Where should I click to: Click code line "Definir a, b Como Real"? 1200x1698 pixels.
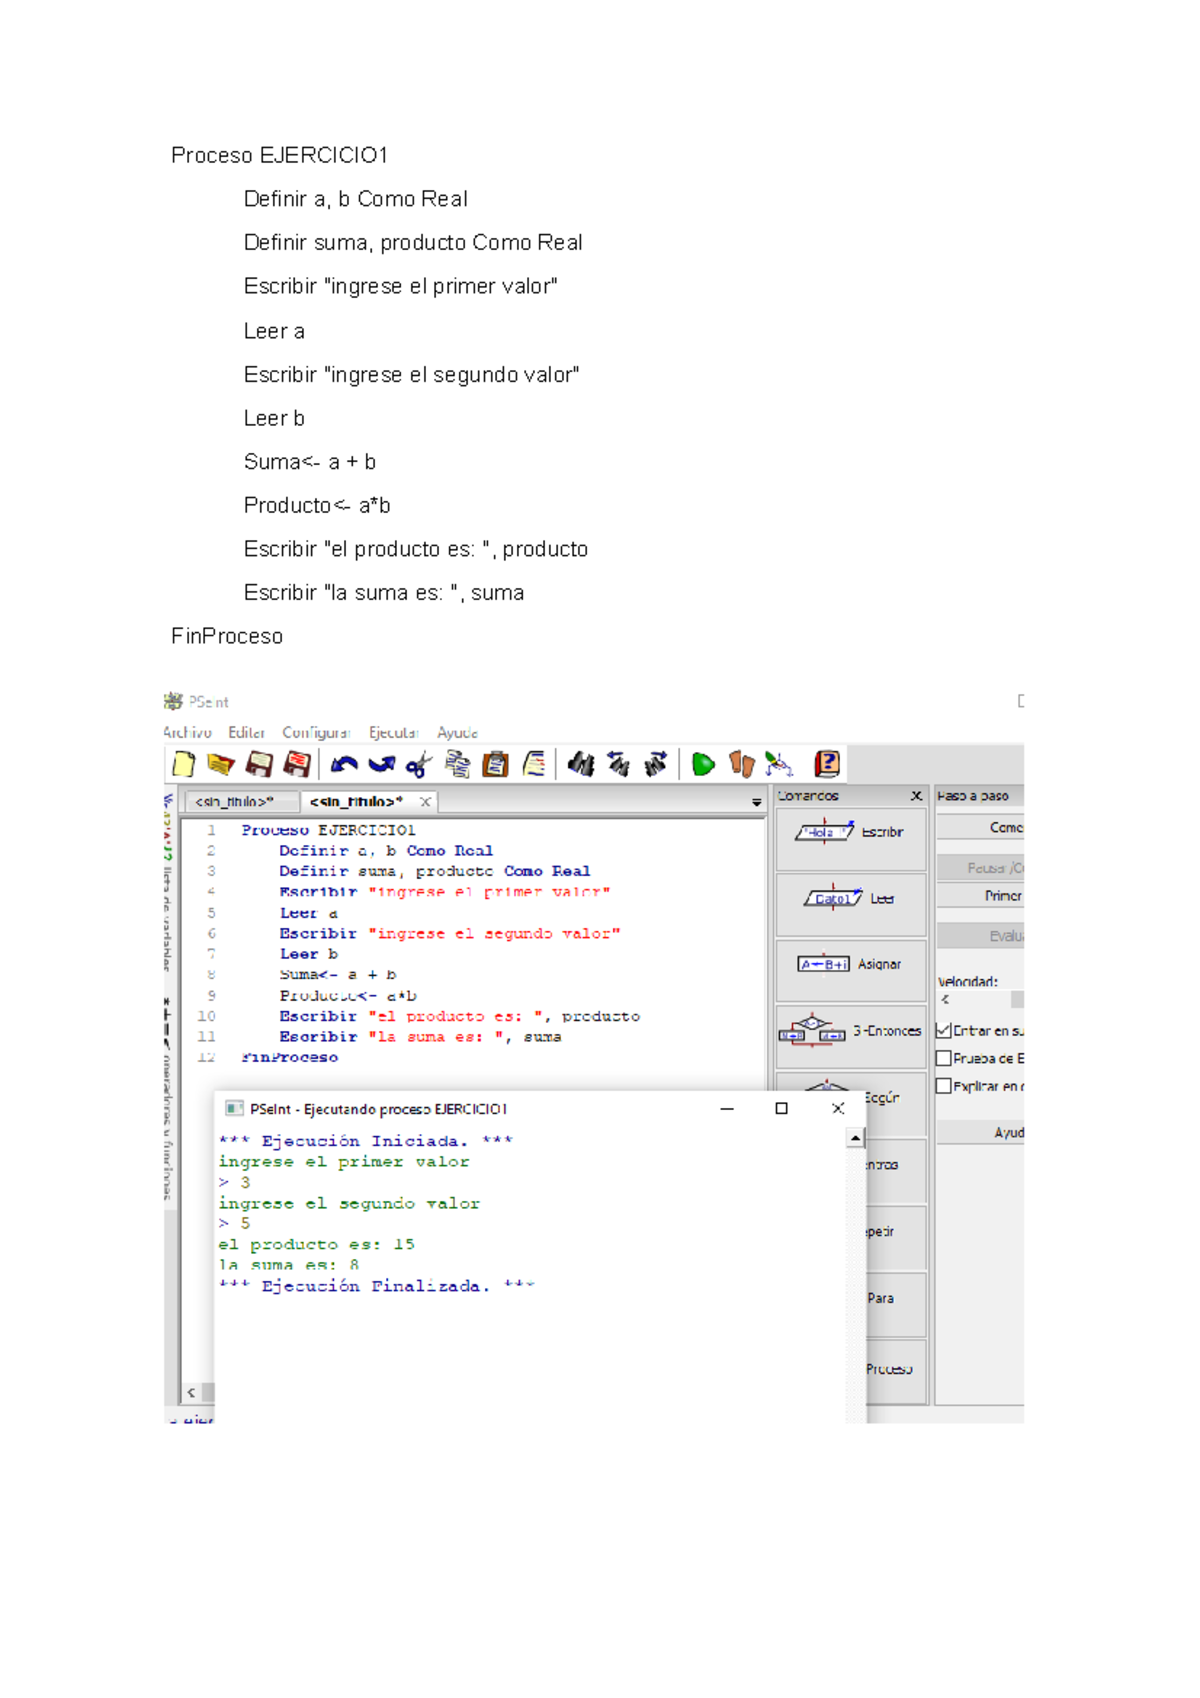[x=386, y=851]
